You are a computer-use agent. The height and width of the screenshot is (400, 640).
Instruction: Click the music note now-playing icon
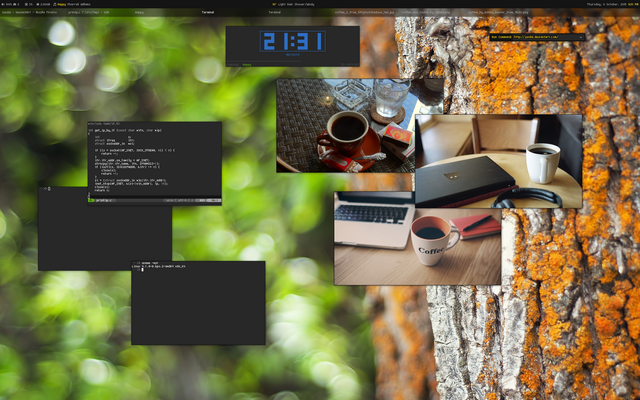(x=54, y=4)
